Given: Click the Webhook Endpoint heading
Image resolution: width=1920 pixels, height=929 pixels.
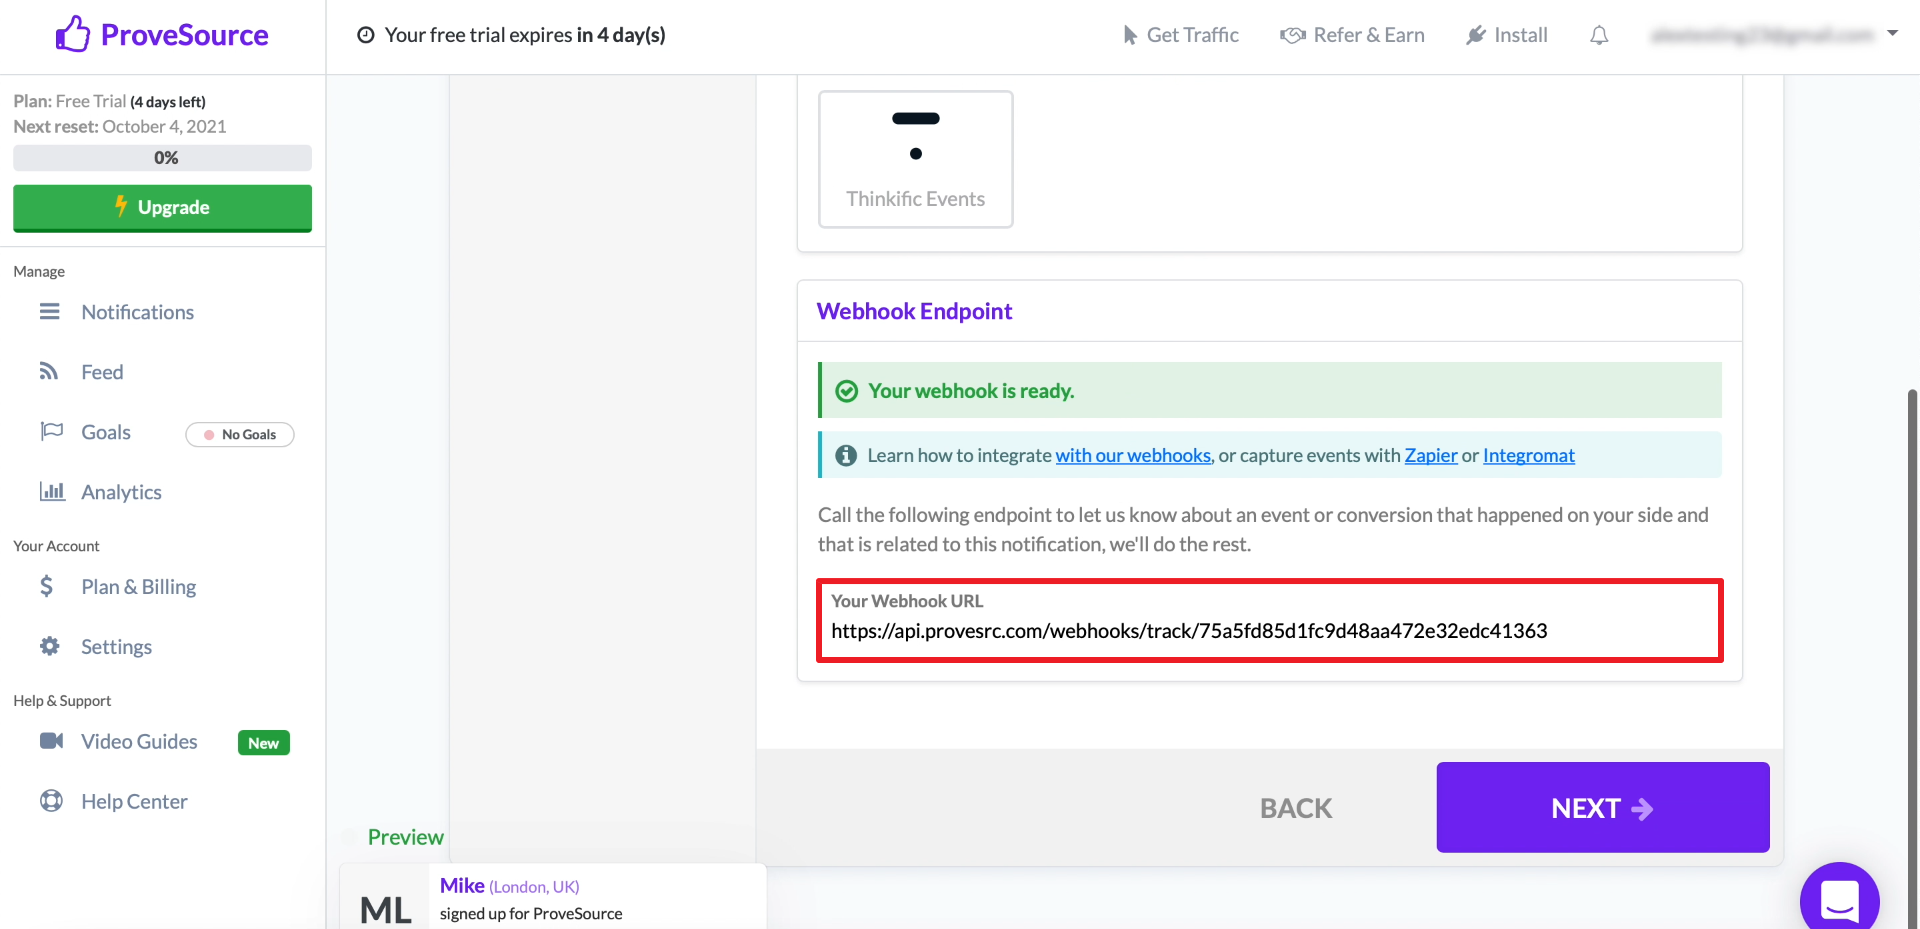Looking at the screenshot, I should [914, 311].
